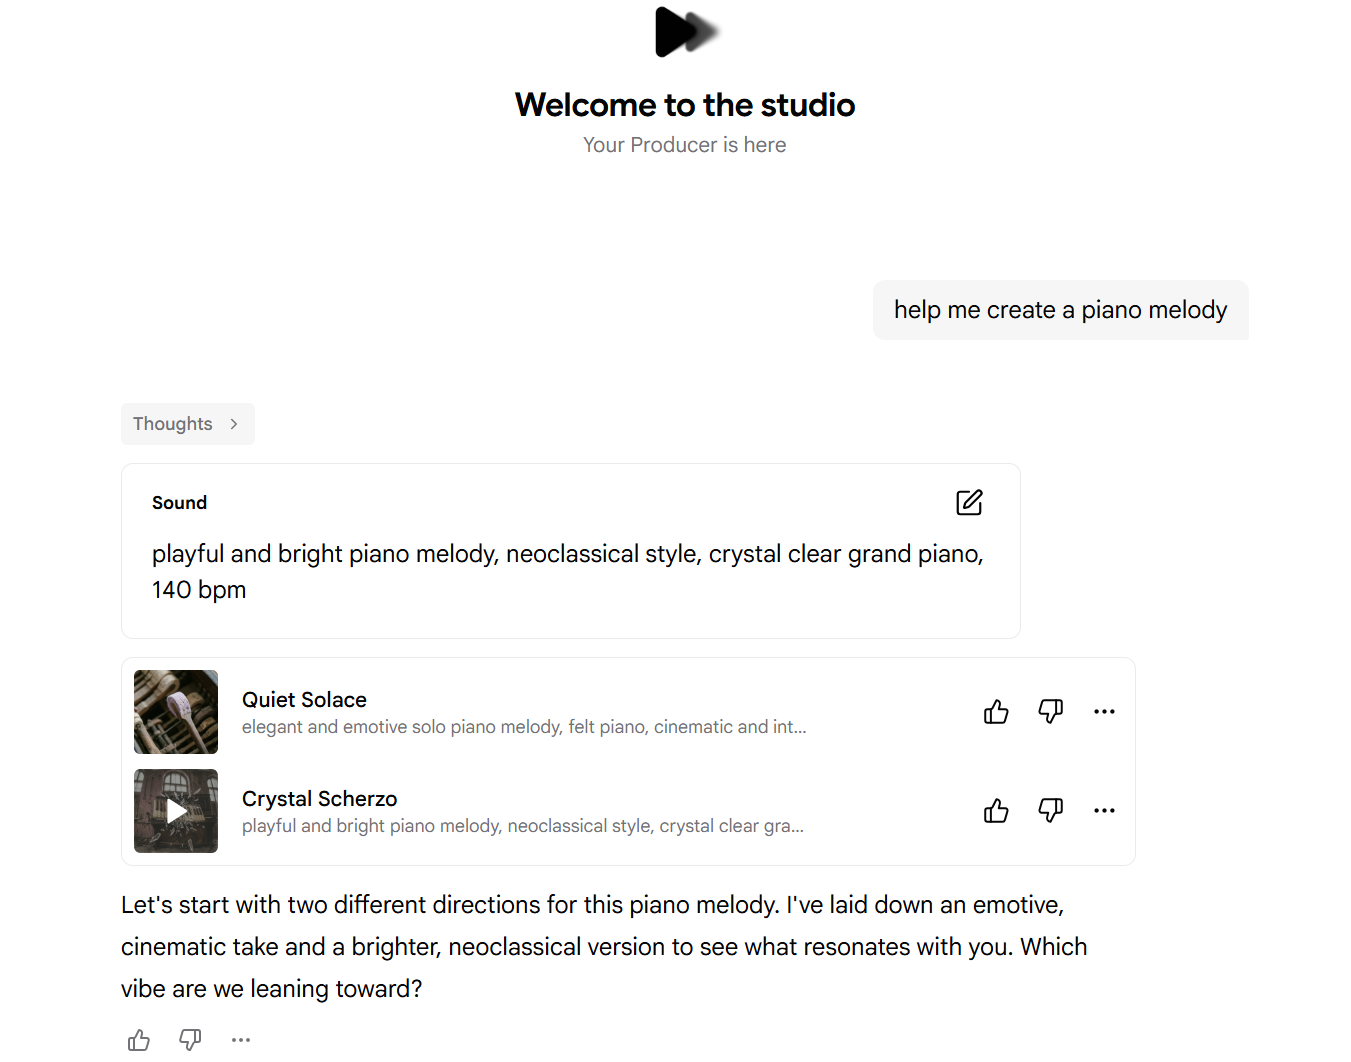Click the 'help me create a piano melody' message
The height and width of the screenshot is (1062, 1351).
pos(1060,310)
